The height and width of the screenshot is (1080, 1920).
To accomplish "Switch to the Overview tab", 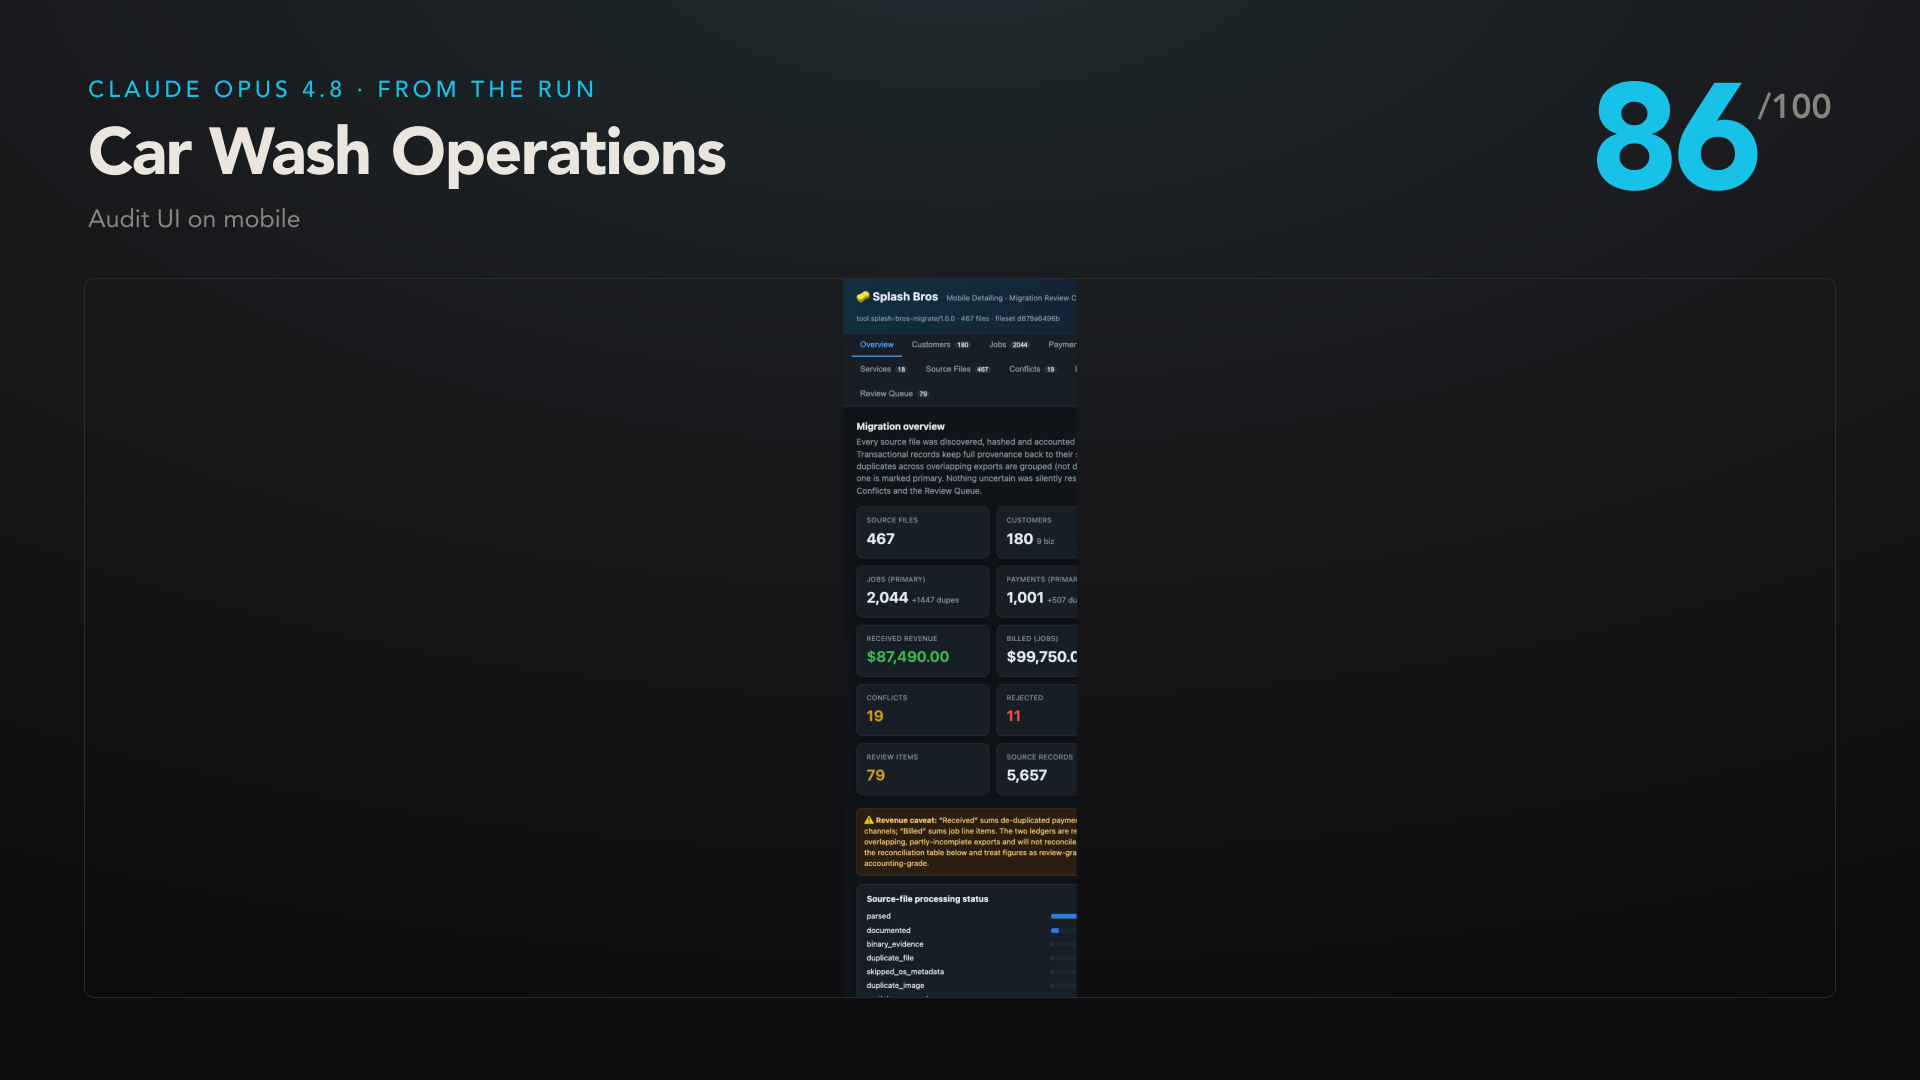I will tap(877, 345).
